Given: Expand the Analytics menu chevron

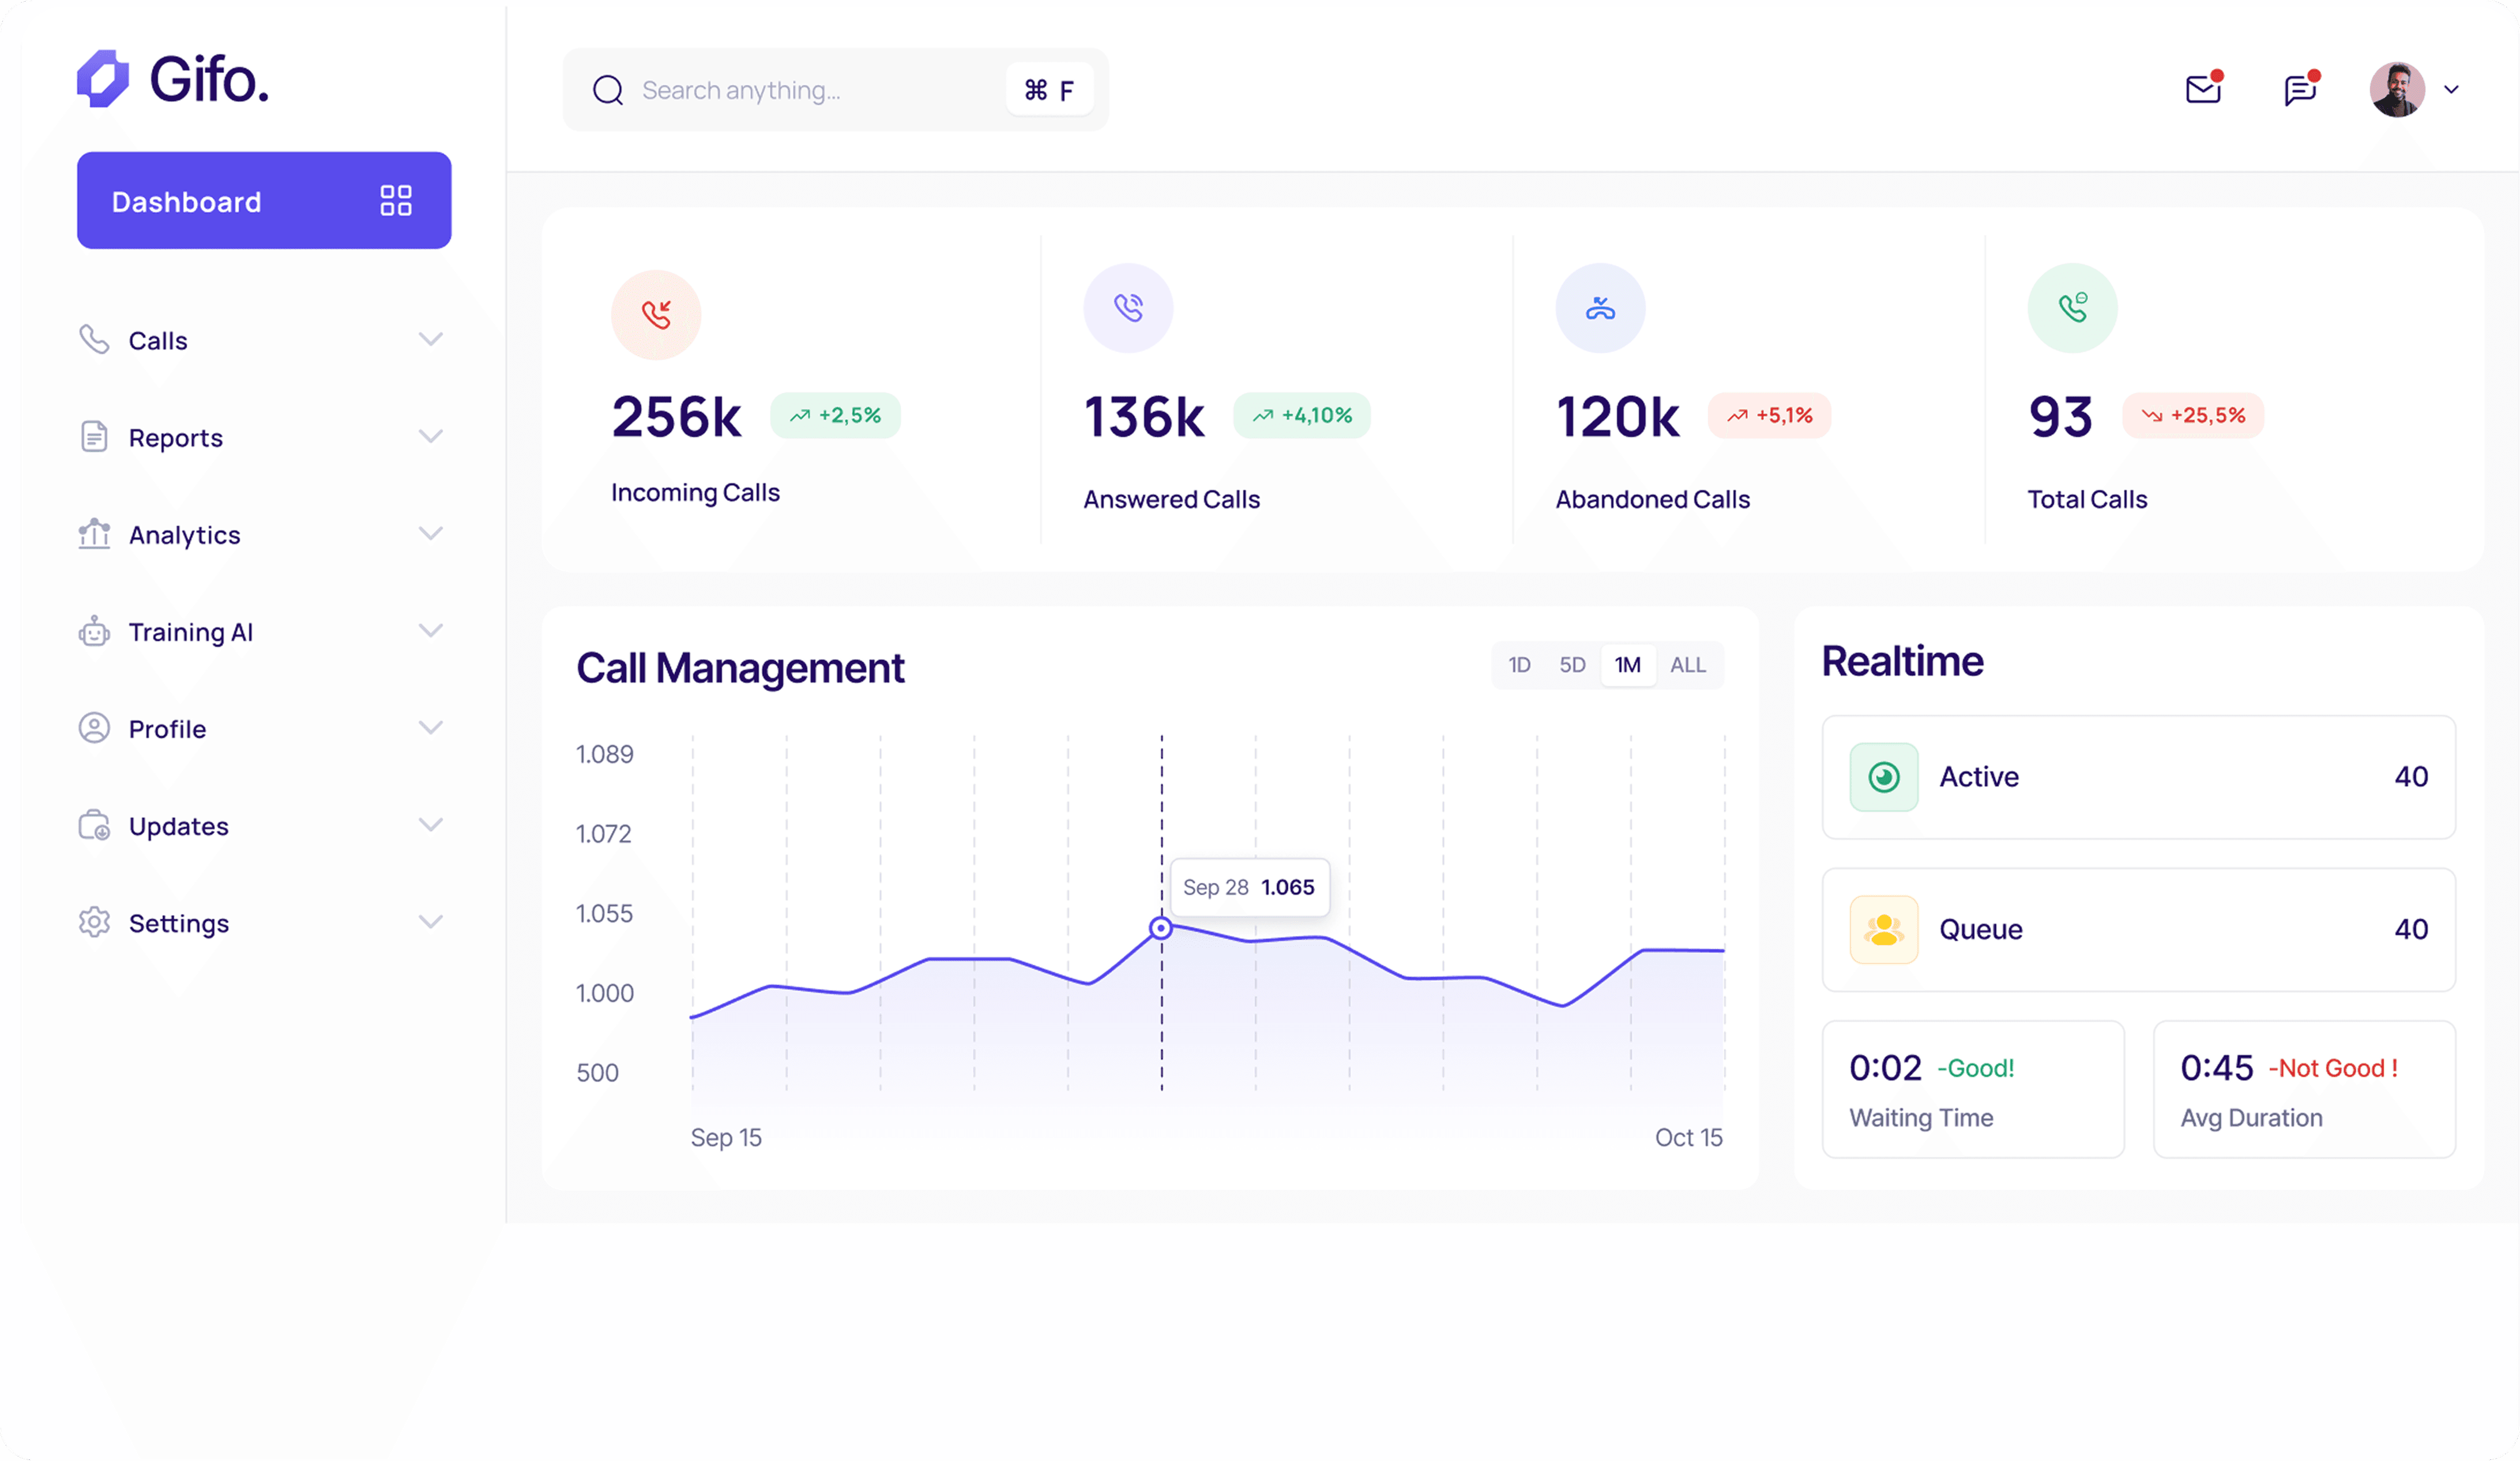Looking at the screenshot, I should [430, 534].
